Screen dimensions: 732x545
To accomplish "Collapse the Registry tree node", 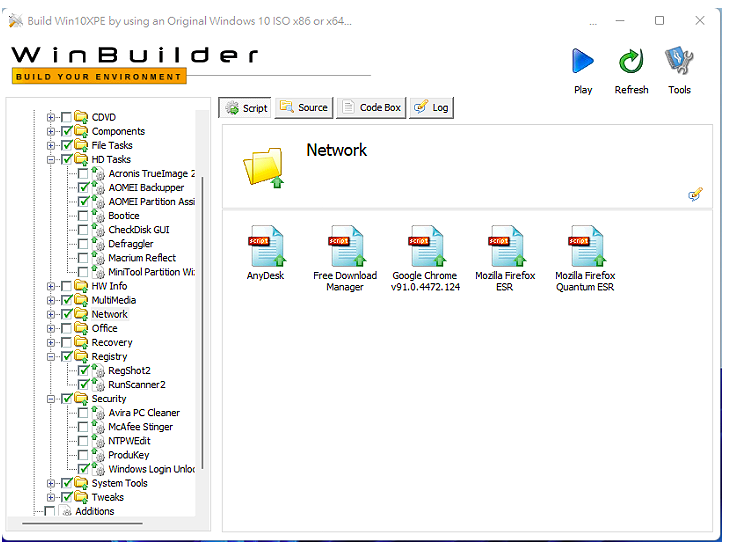I will [50, 356].
